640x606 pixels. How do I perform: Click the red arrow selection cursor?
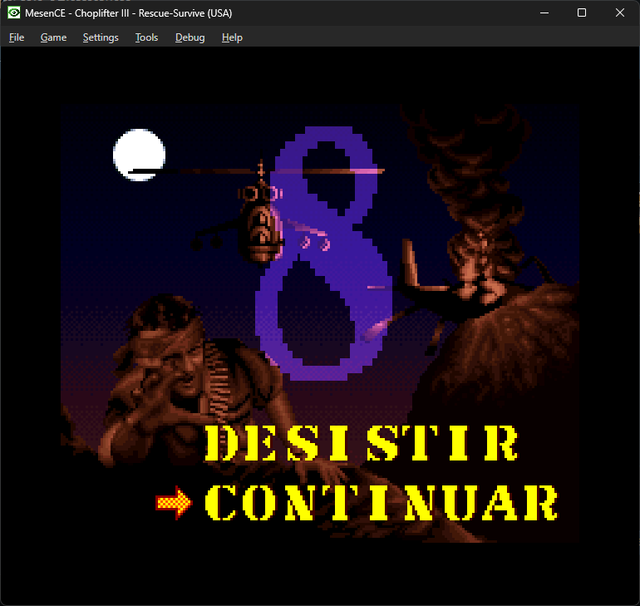pyautogui.click(x=174, y=503)
